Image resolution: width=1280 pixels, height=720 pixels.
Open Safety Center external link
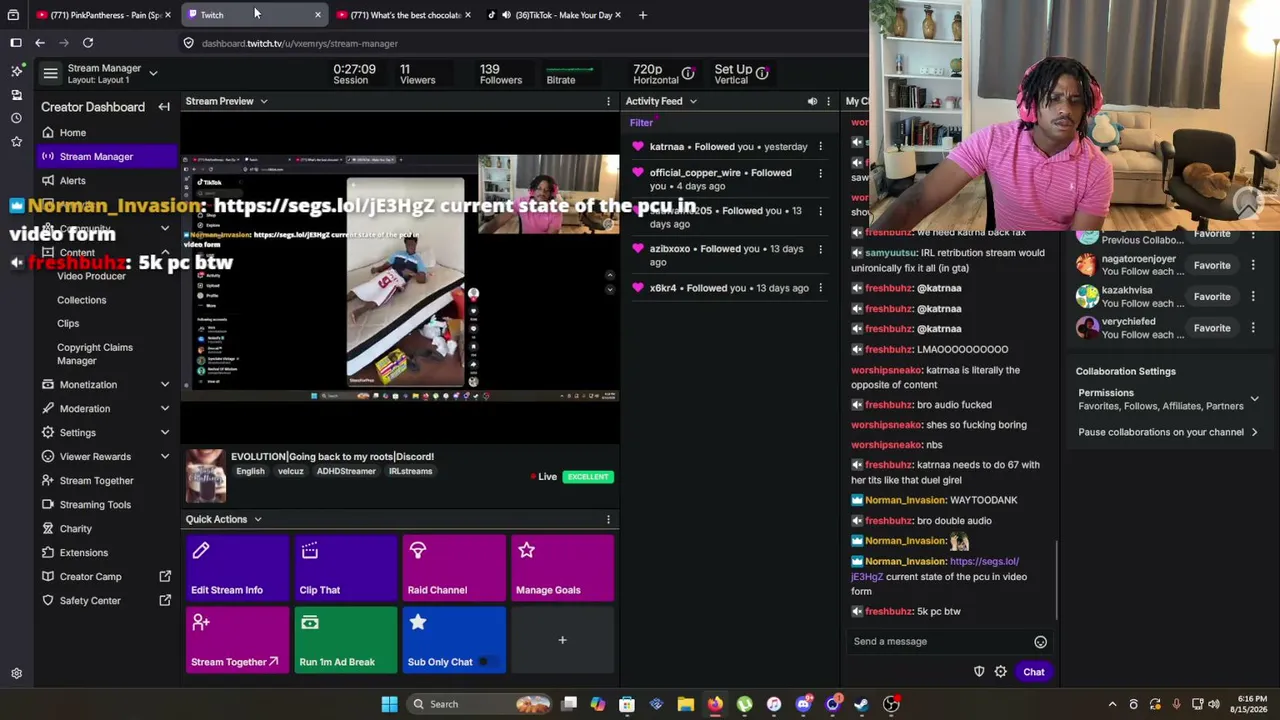(107, 601)
